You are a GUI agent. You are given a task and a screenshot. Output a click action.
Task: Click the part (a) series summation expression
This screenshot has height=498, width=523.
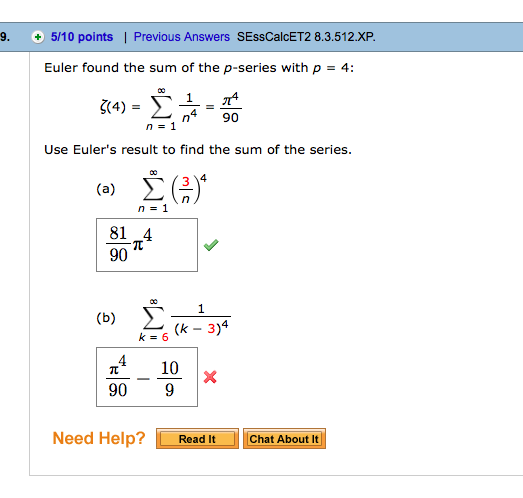tap(172, 191)
